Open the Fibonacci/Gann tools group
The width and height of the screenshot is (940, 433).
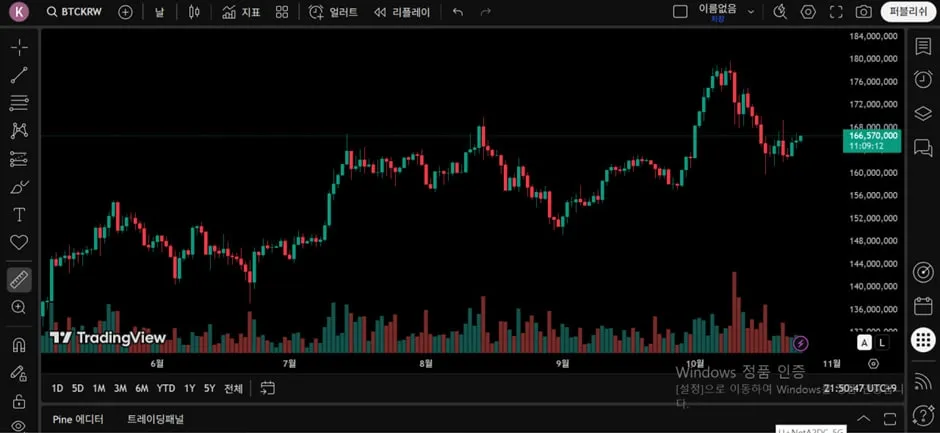(x=19, y=103)
